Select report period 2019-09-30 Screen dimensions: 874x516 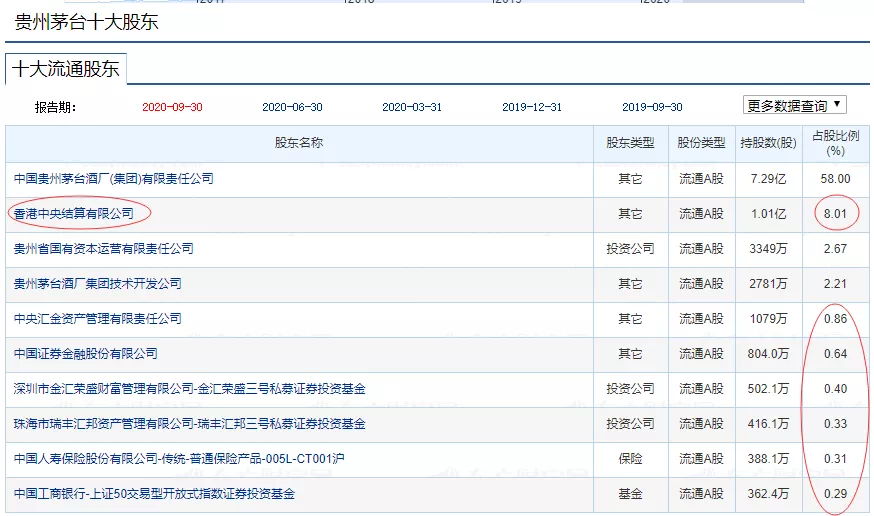coord(652,107)
